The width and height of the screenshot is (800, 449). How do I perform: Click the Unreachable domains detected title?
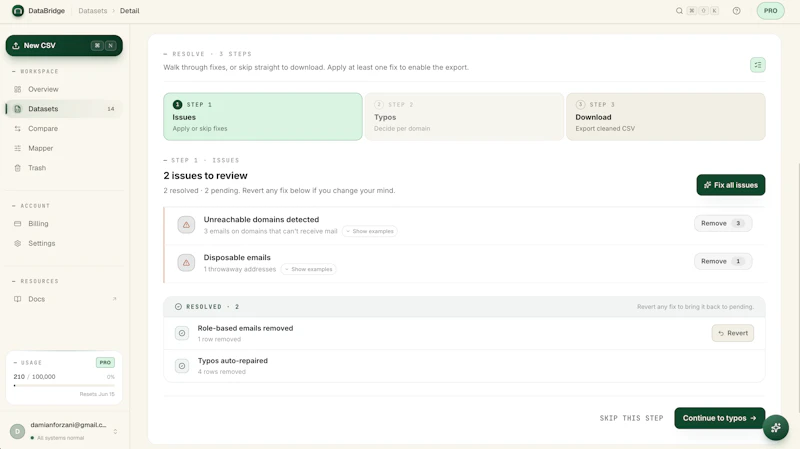(x=261, y=219)
